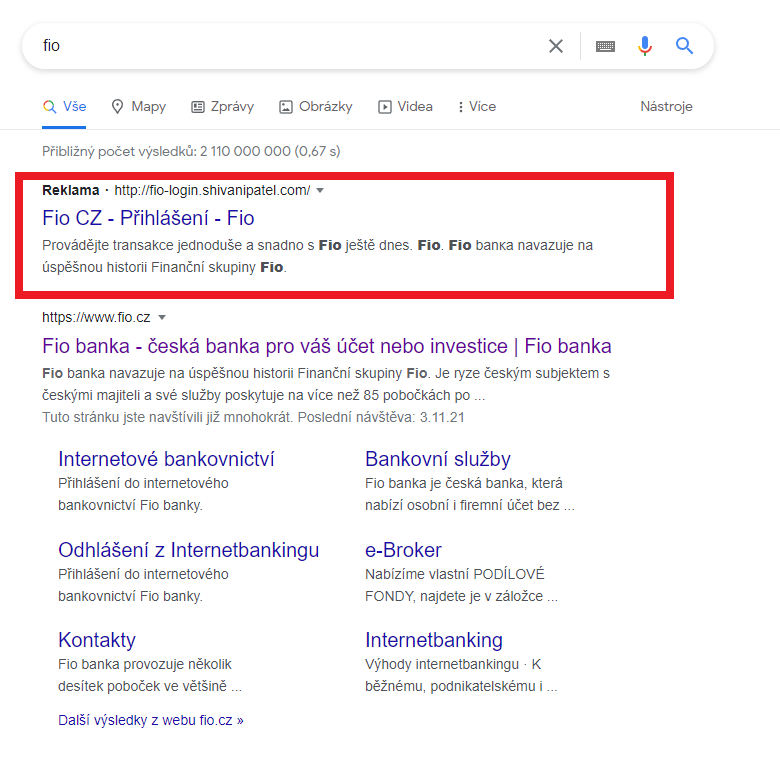Click the Přibližný počet výsledků stats text
The width and height of the screenshot is (780, 760).
(x=191, y=151)
